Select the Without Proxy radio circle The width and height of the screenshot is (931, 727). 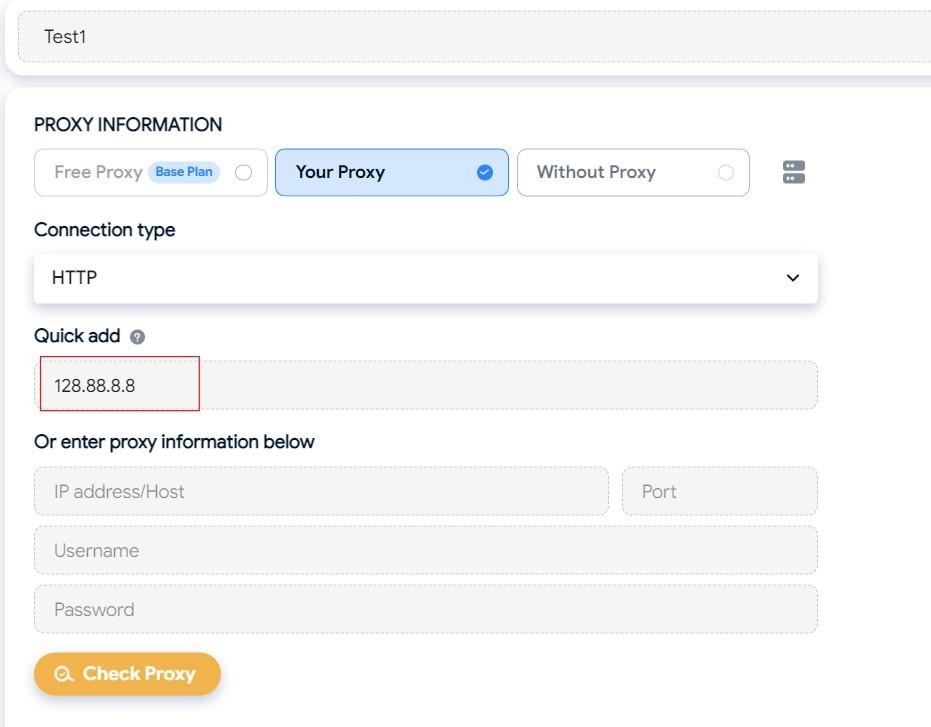point(726,172)
